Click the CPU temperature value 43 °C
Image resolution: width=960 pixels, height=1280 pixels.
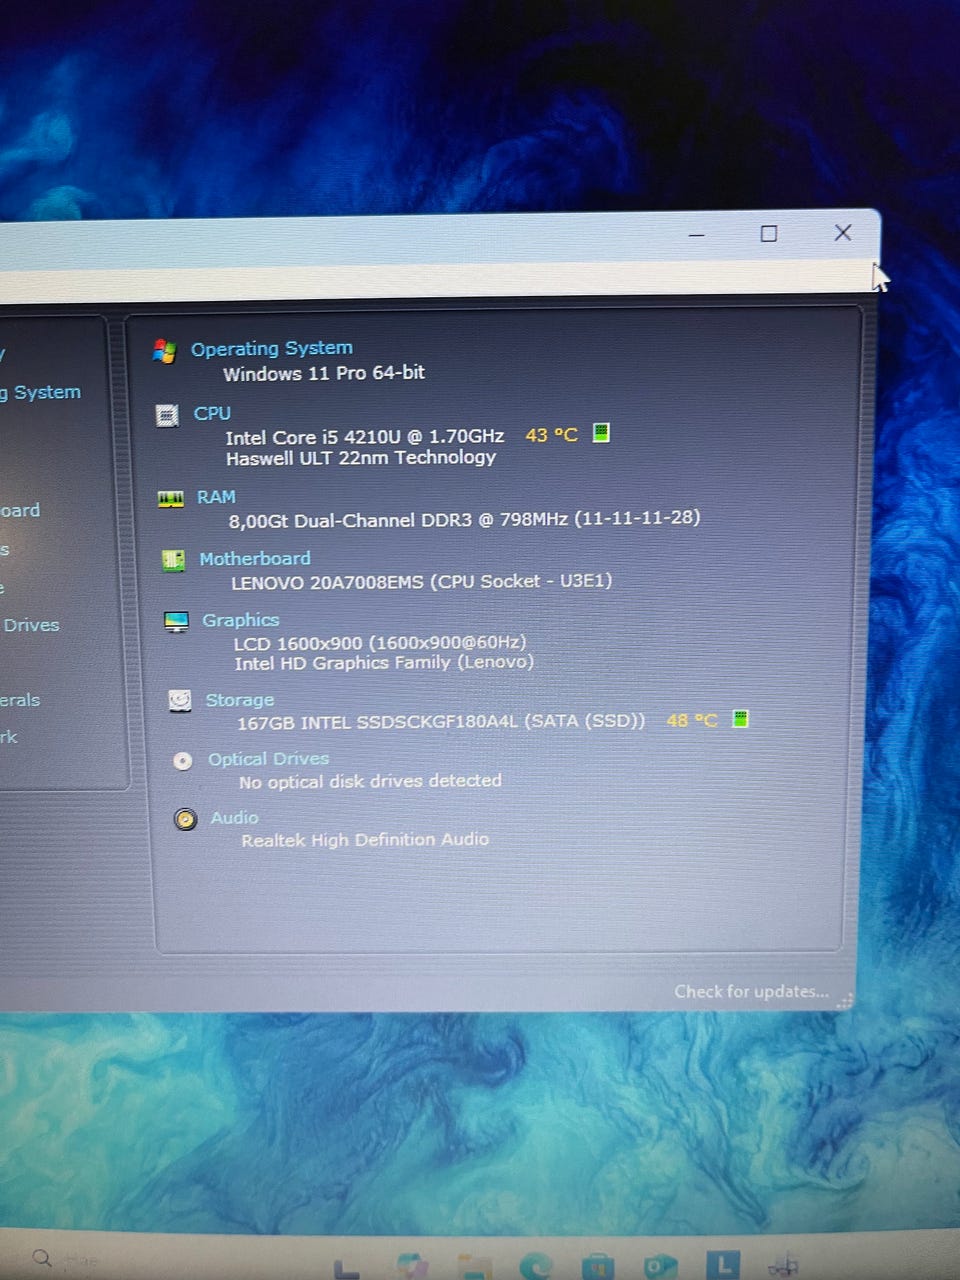552,435
